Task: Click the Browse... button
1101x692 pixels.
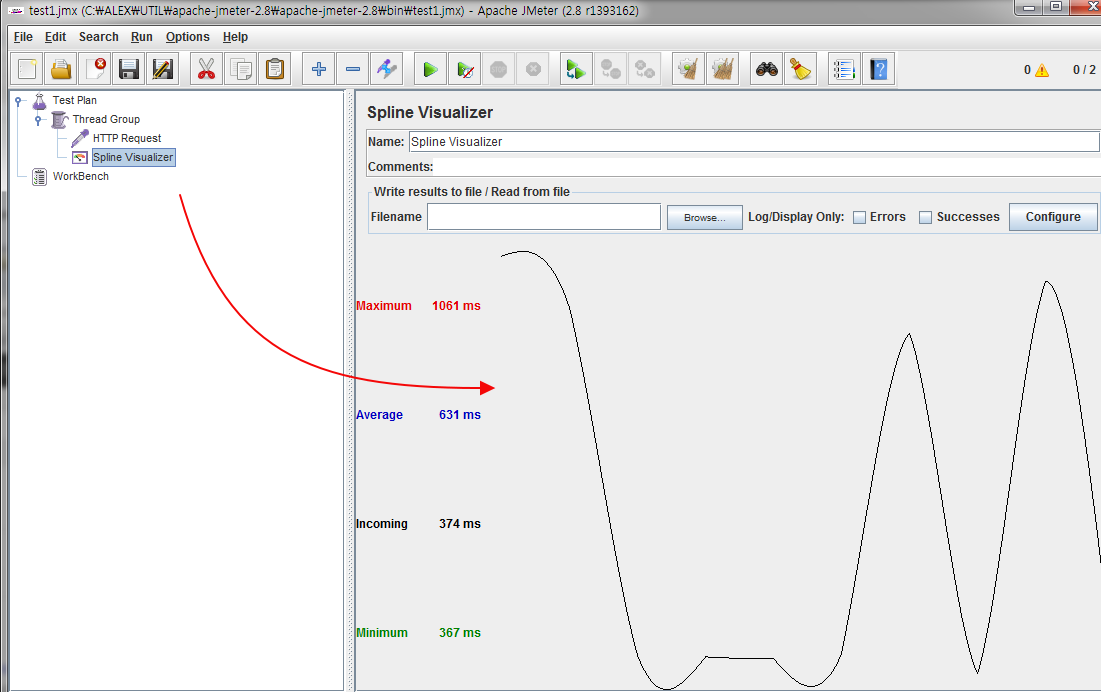Action: [704, 218]
